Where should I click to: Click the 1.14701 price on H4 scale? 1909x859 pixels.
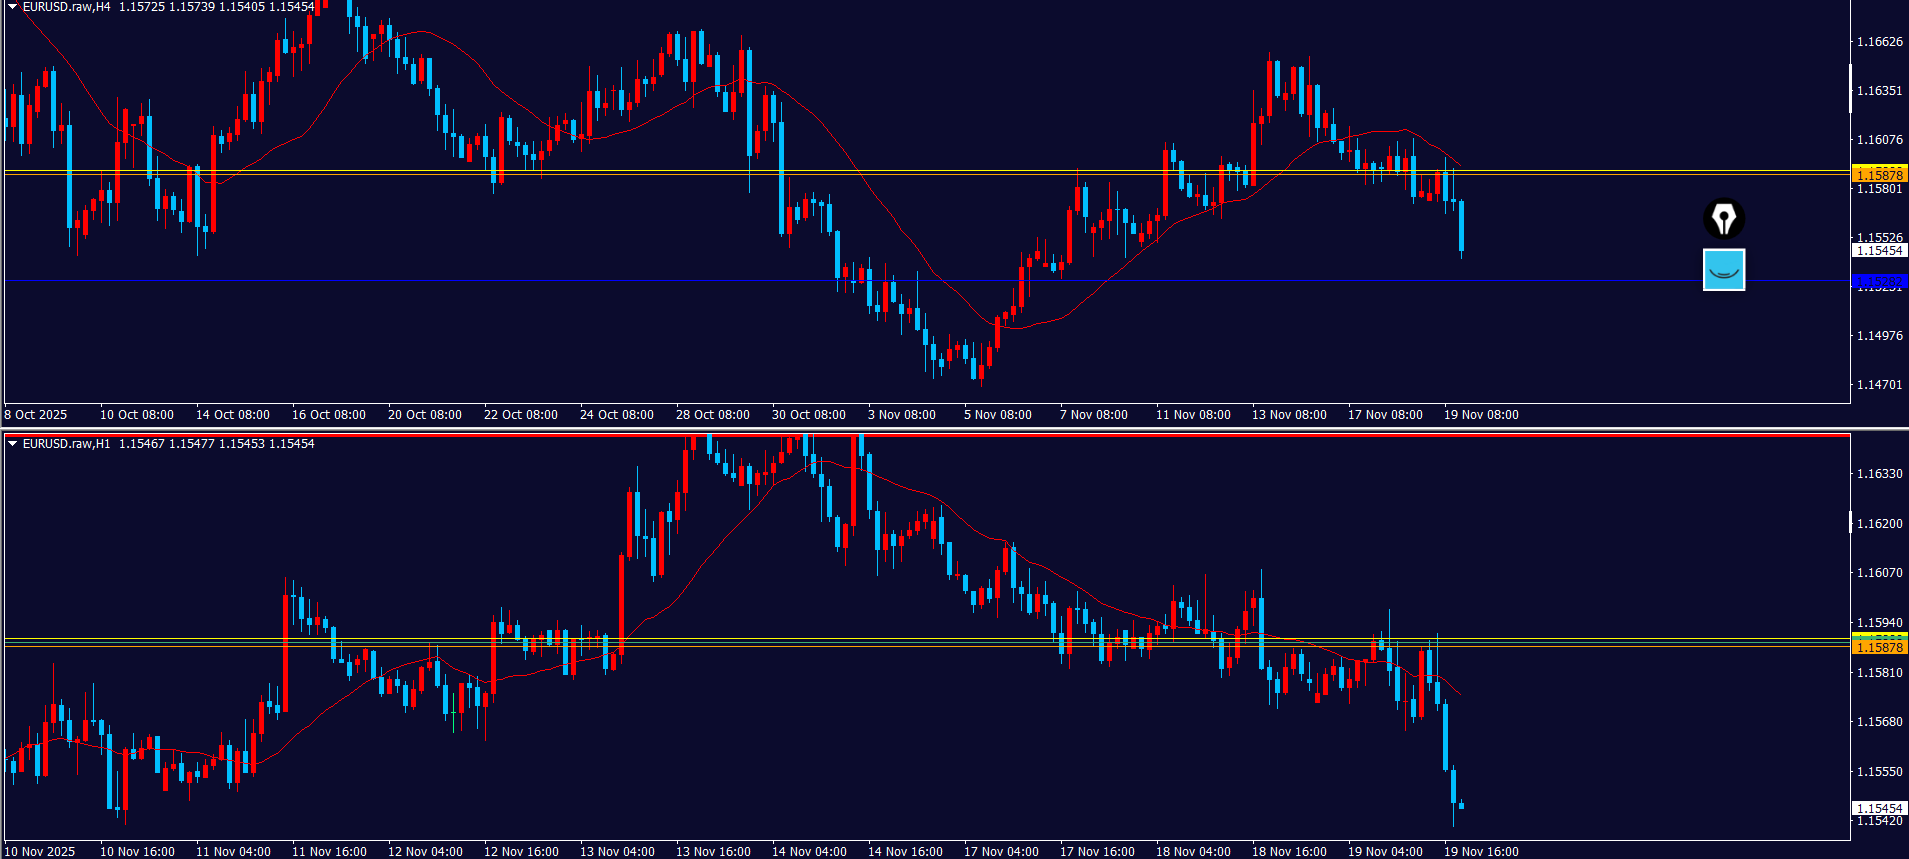(x=1879, y=385)
